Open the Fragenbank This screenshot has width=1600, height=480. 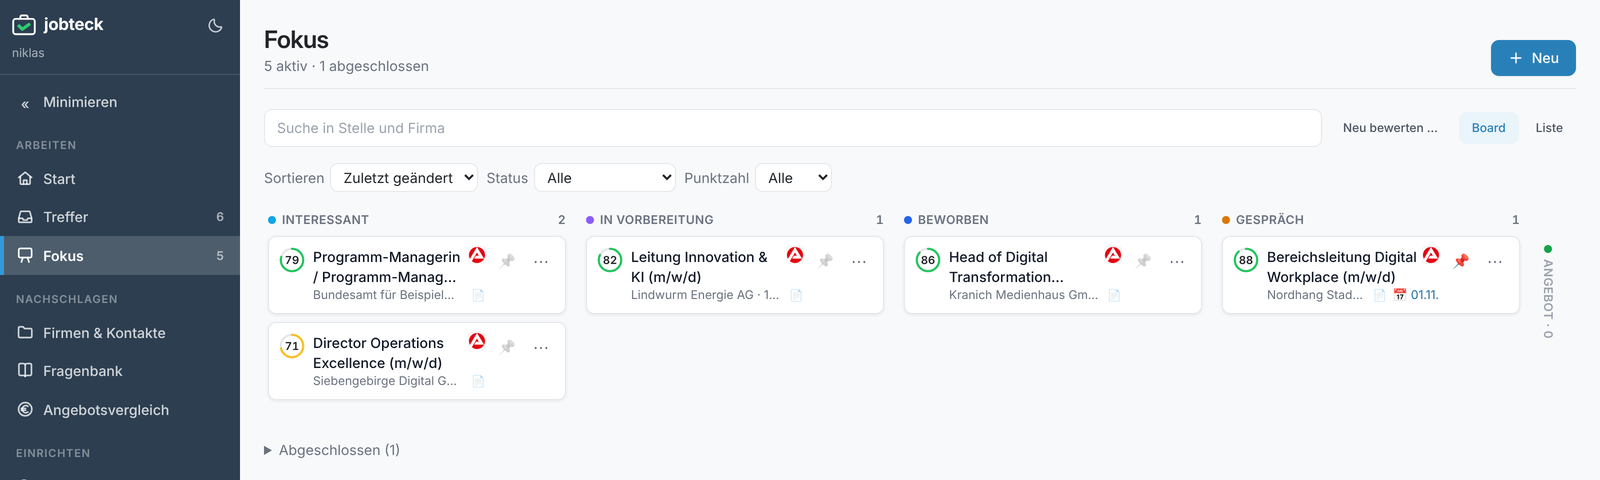pos(120,371)
